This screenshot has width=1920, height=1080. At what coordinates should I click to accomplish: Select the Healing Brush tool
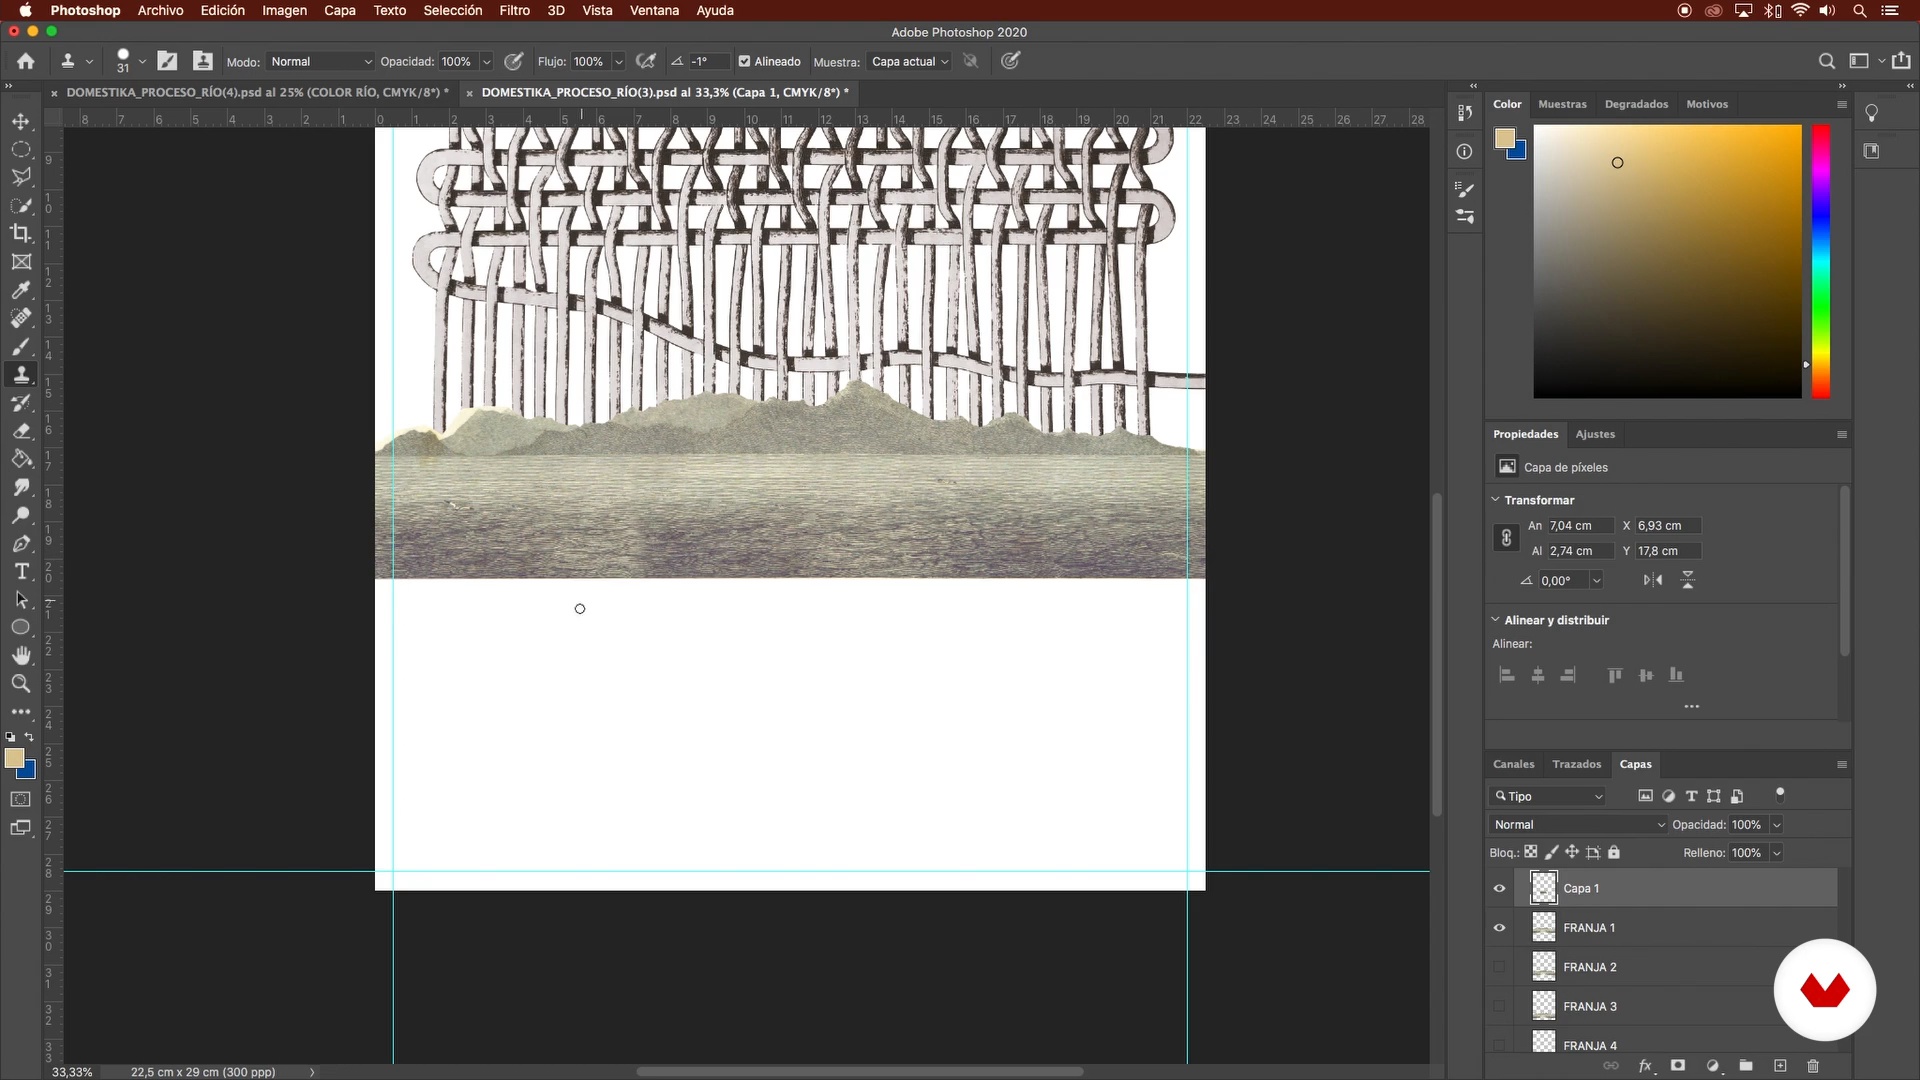point(21,318)
